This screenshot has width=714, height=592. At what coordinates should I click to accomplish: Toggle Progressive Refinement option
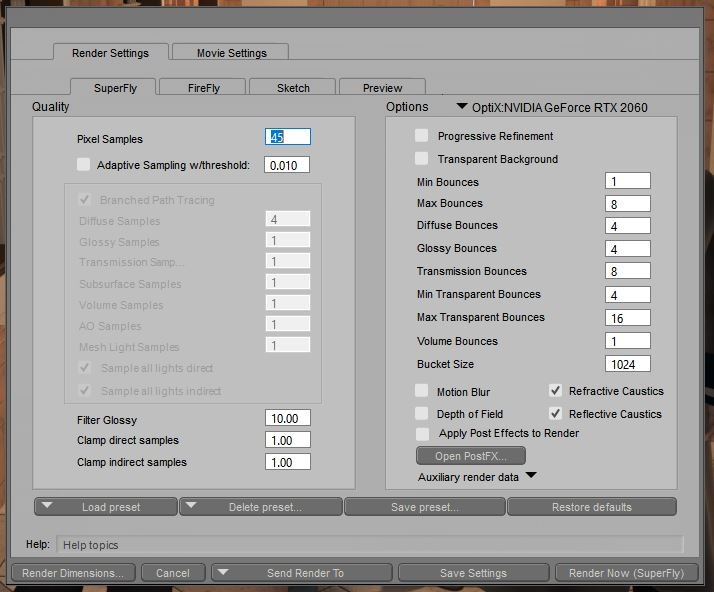point(422,136)
